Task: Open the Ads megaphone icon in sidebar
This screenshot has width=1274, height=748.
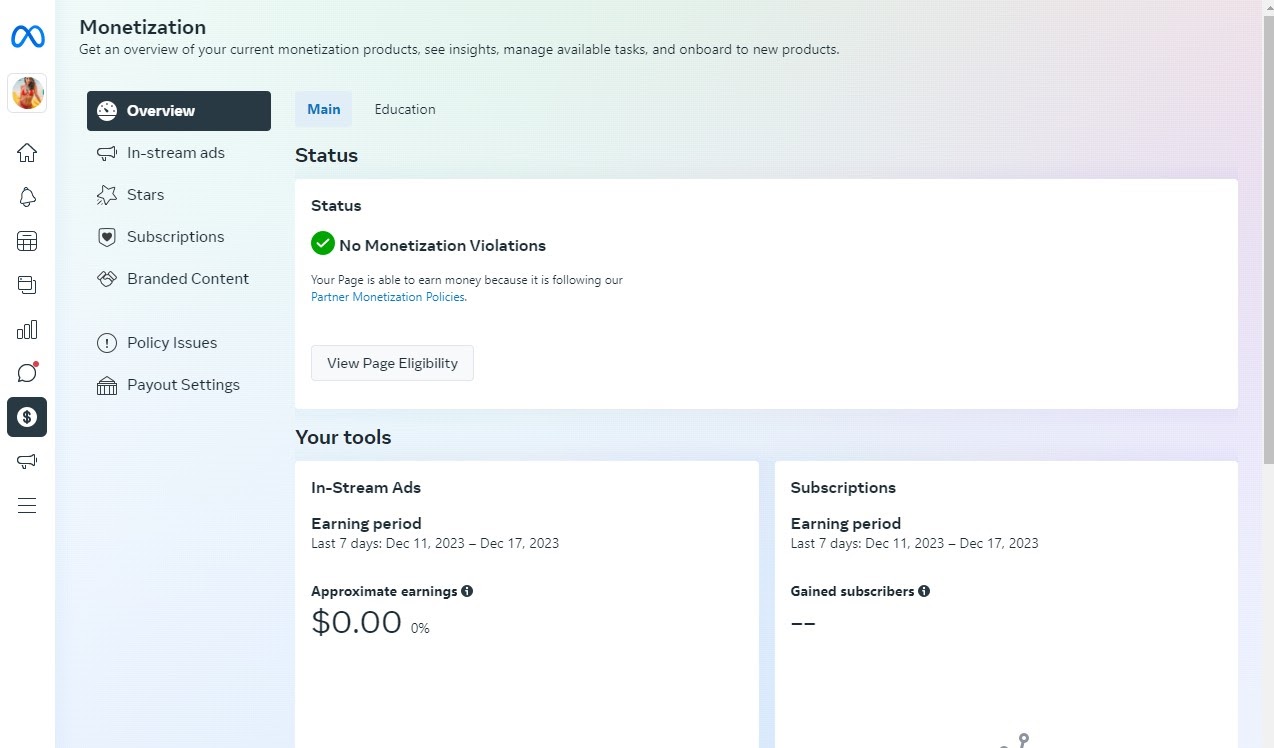Action: coord(27,461)
